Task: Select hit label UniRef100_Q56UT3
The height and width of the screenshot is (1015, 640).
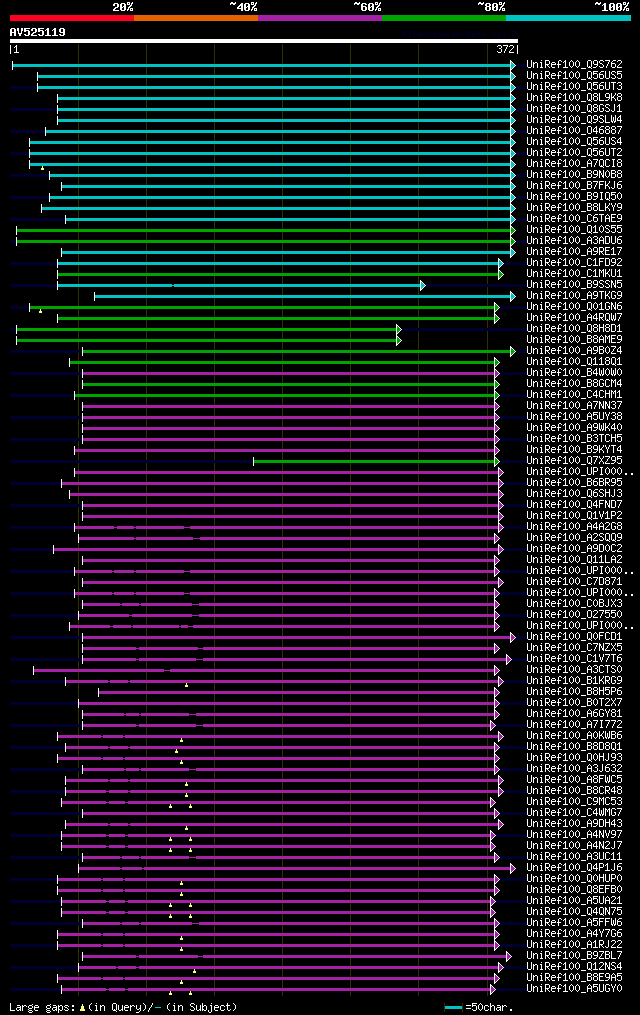Action: click(x=575, y=87)
